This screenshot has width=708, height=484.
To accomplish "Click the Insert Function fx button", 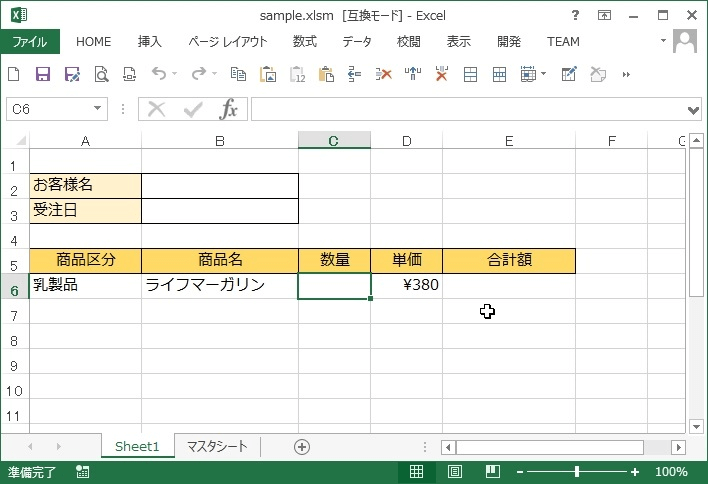I will pos(229,109).
